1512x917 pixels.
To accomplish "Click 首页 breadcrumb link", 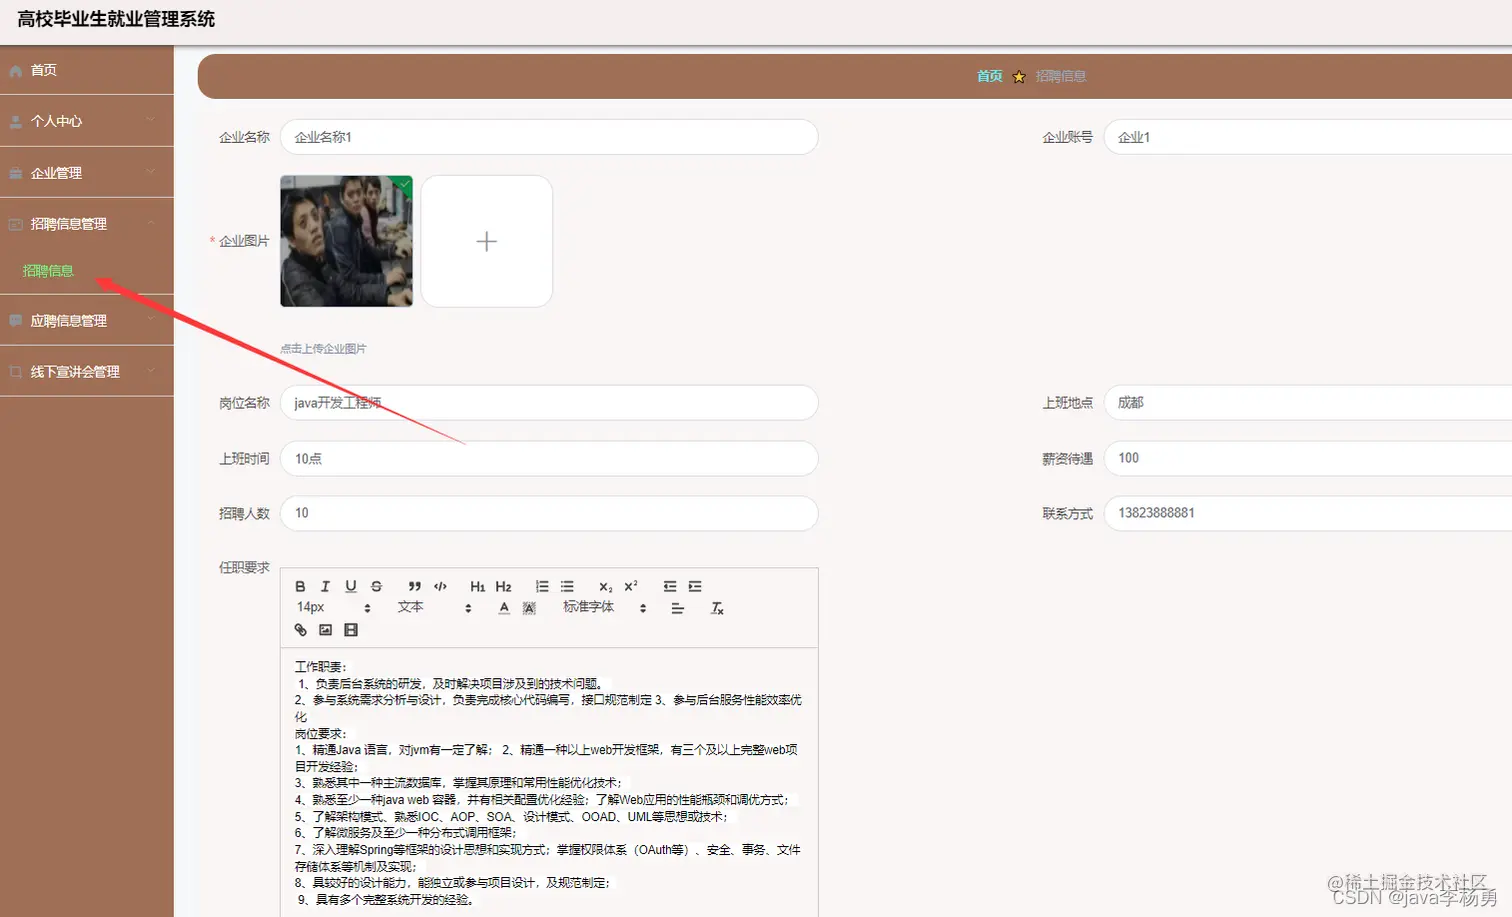I will [989, 76].
